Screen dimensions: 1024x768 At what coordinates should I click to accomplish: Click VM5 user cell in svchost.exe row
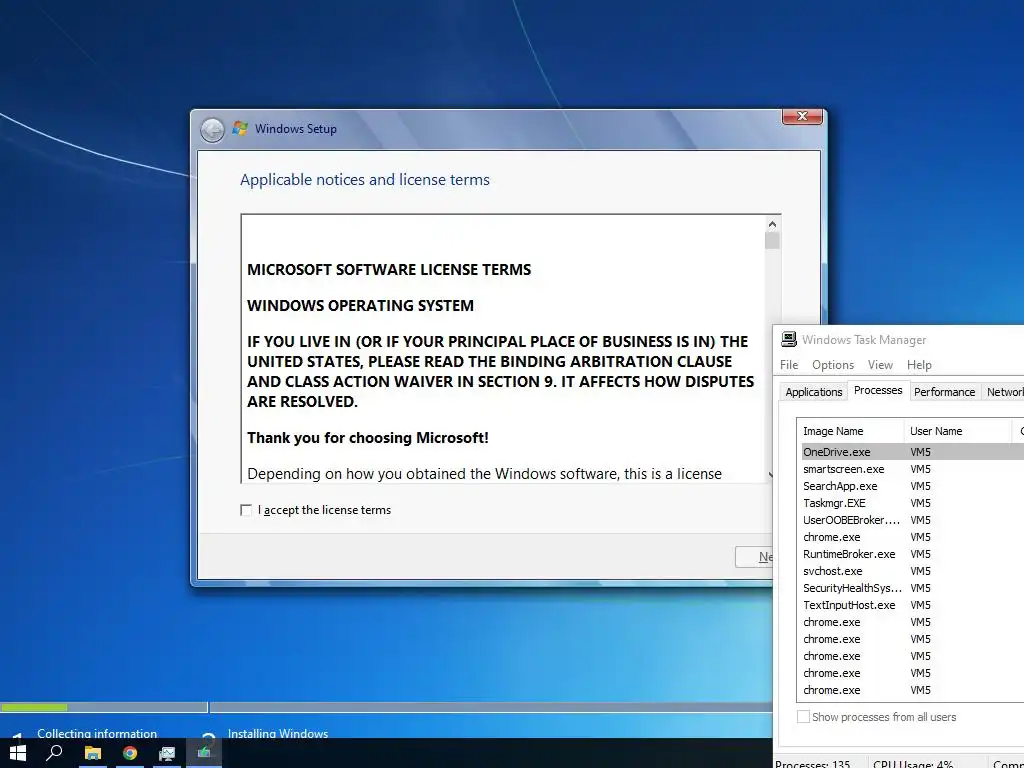920,571
